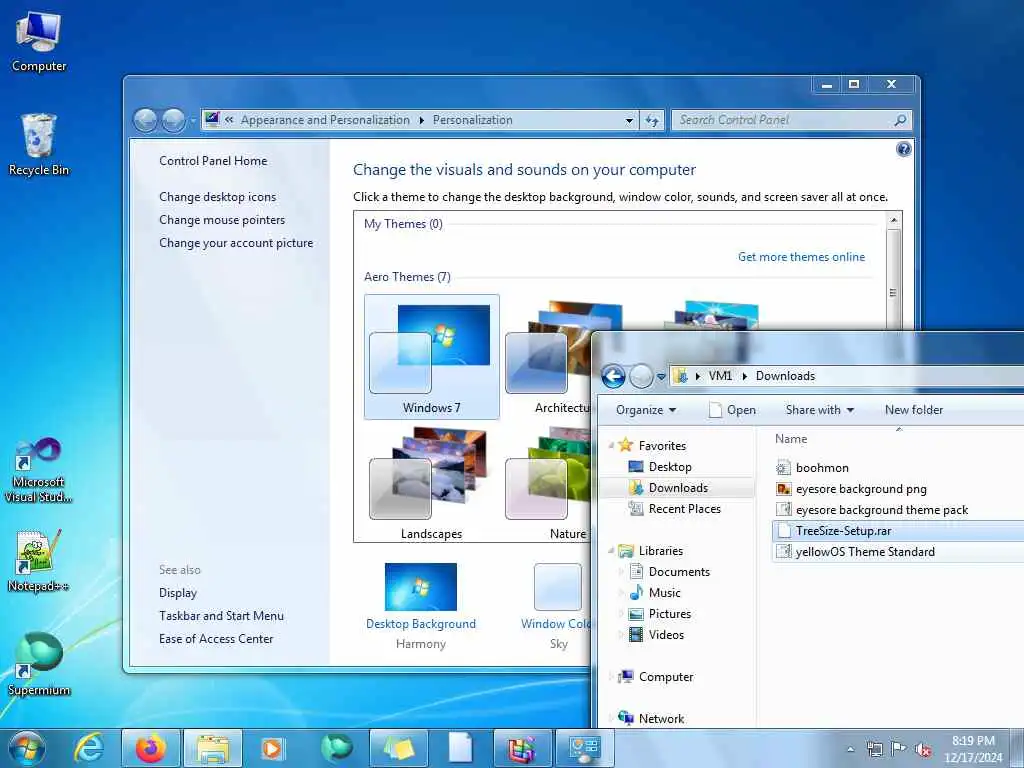Select the Notepad++ desktop shortcut

pos(39,560)
